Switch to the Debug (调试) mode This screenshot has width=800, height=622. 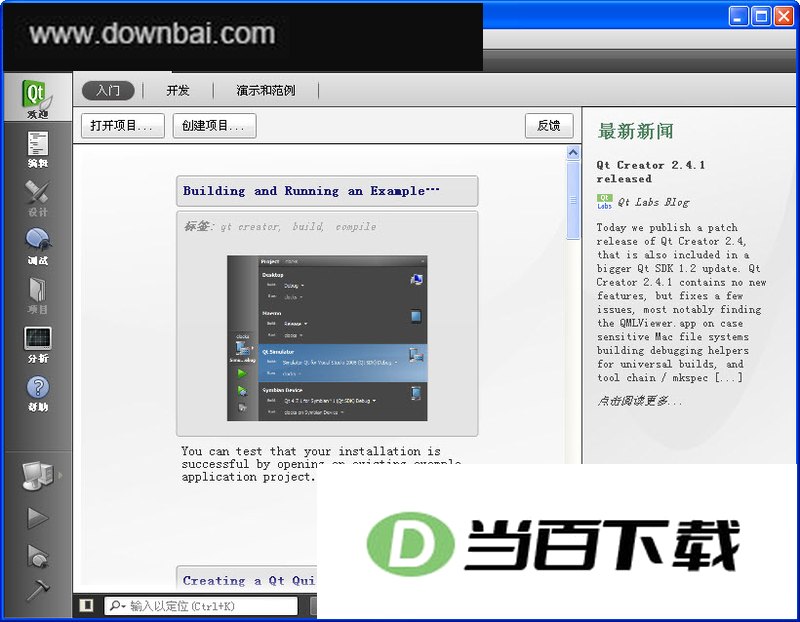pos(37,246)
